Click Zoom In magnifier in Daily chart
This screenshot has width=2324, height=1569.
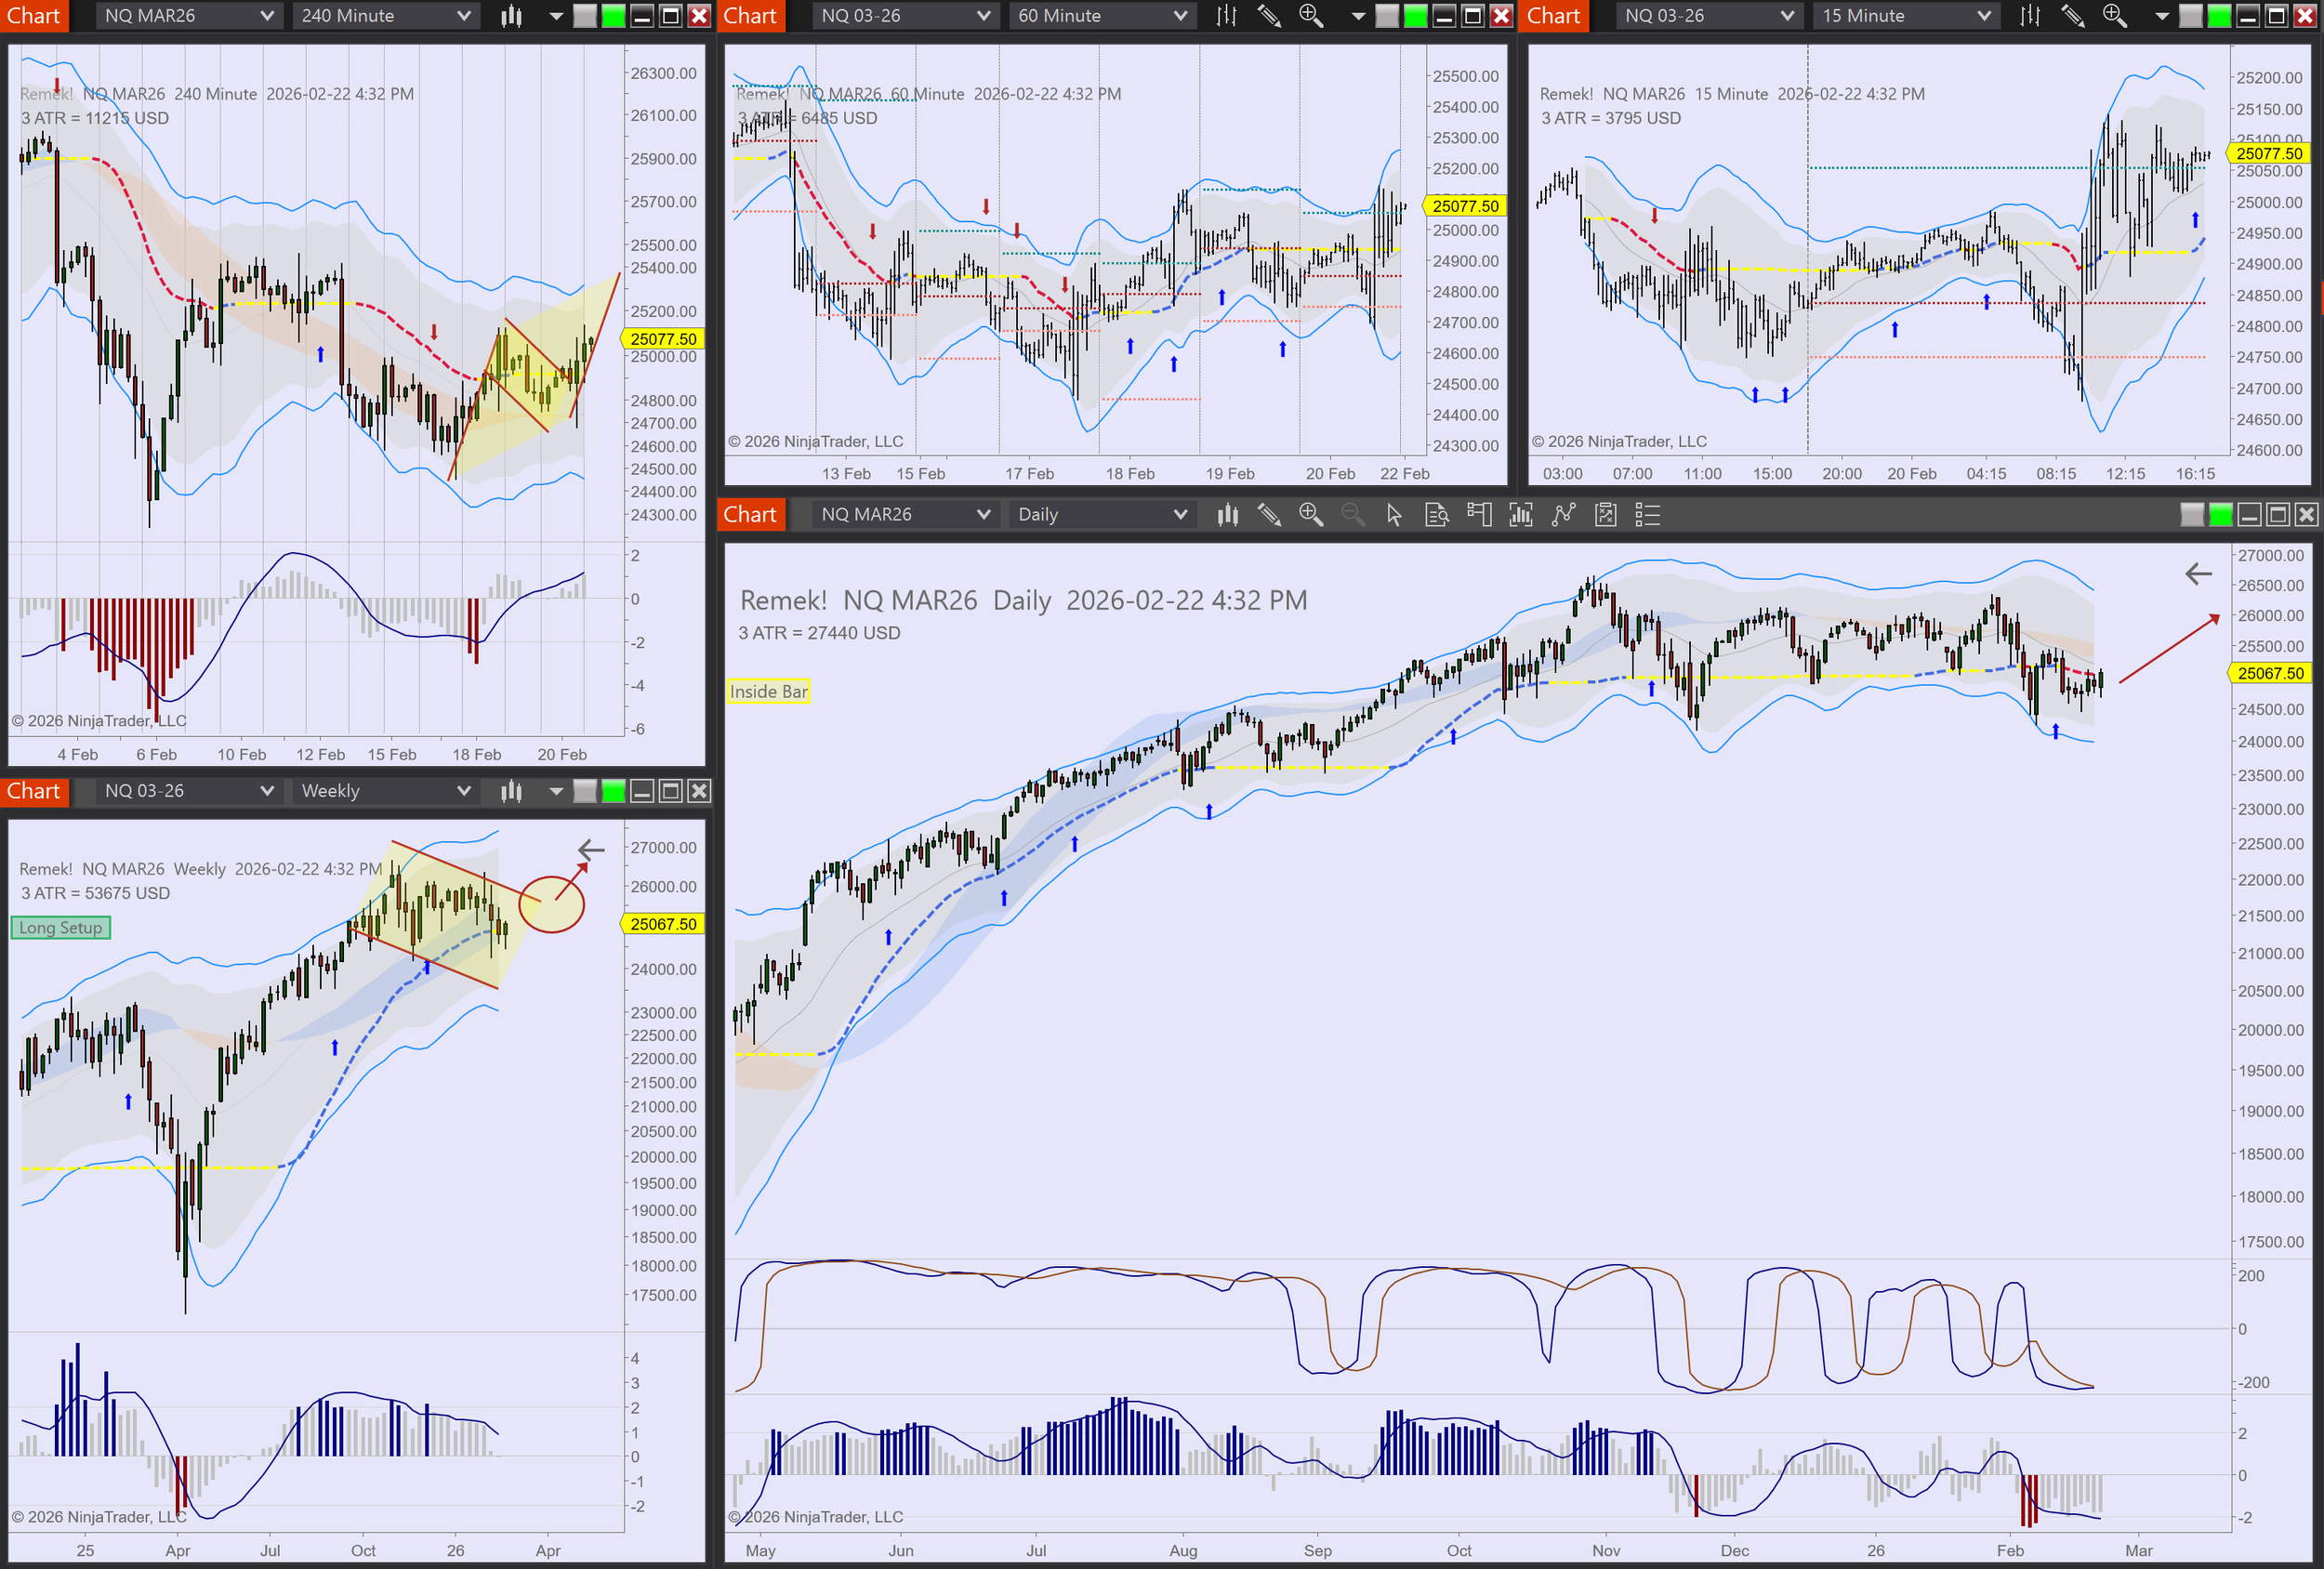click(x=1311, y=515)
